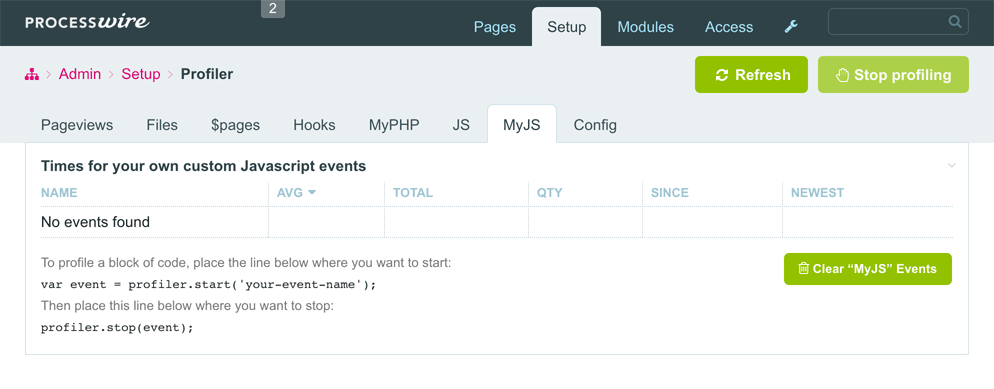
Task: Click the profiler.start code line
Action: [209, 284]
